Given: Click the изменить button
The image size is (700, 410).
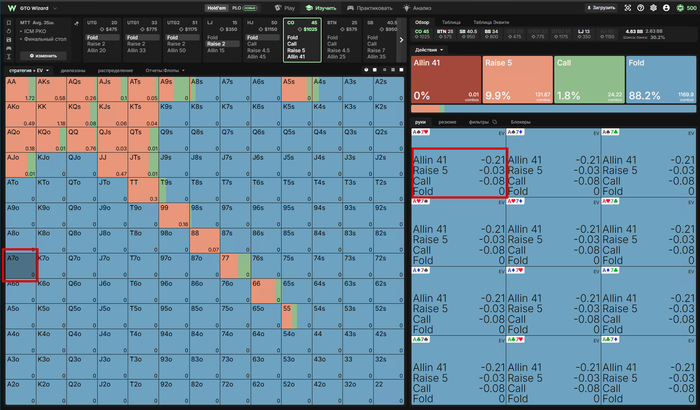Looking at the screenshot, I should pyautogui.click(x=43, y=56).
